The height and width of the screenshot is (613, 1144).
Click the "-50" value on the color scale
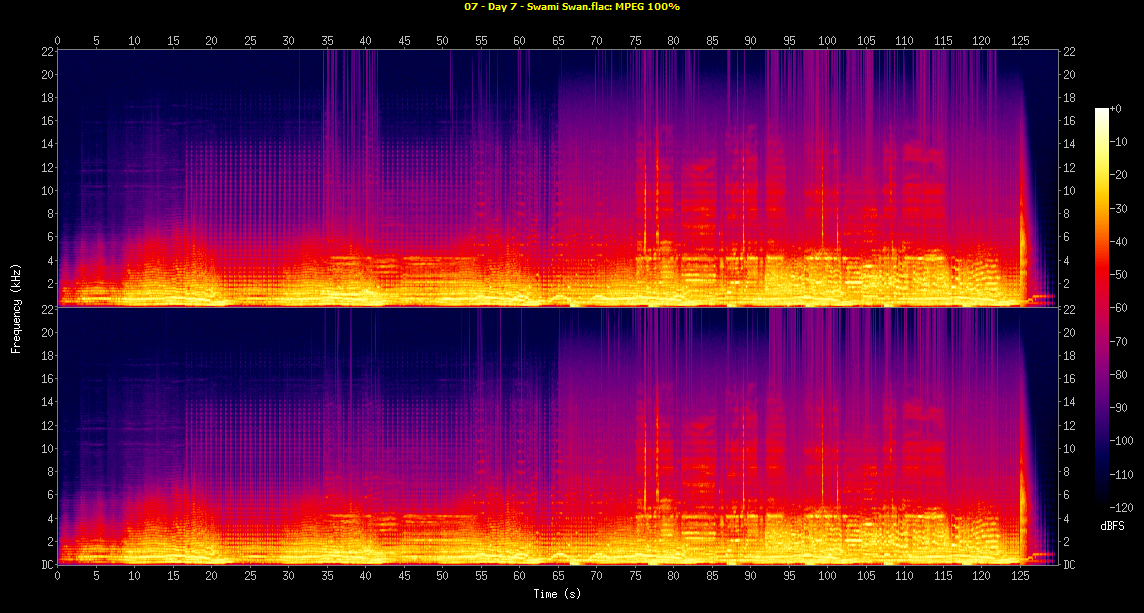[x=1118, y=274]
